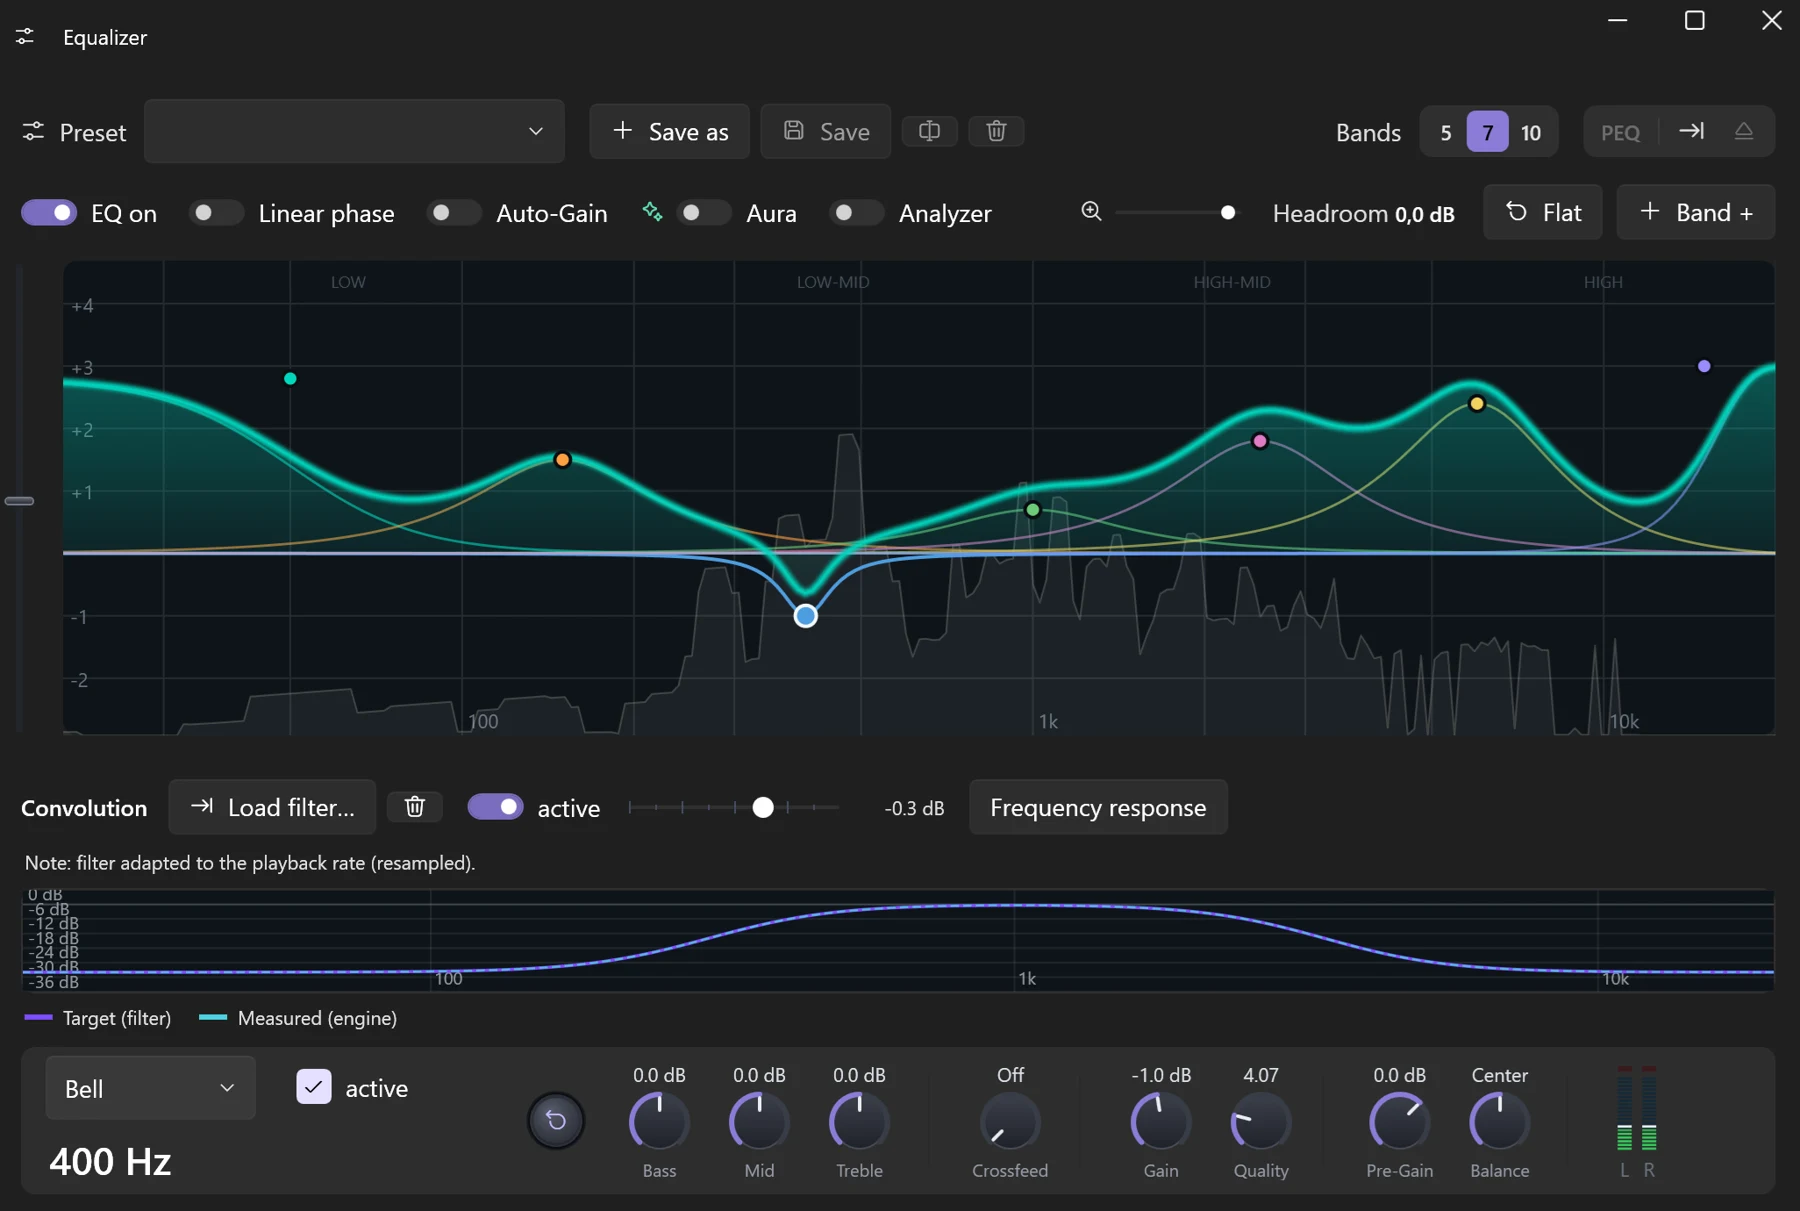Select 7 bands

tap(1488, 132)
